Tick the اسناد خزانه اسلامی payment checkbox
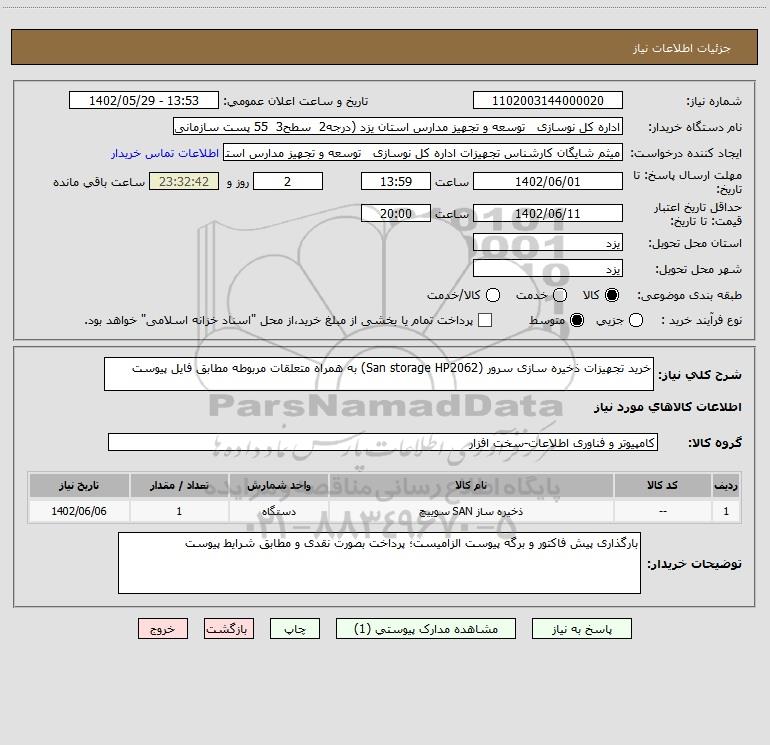 485,320
